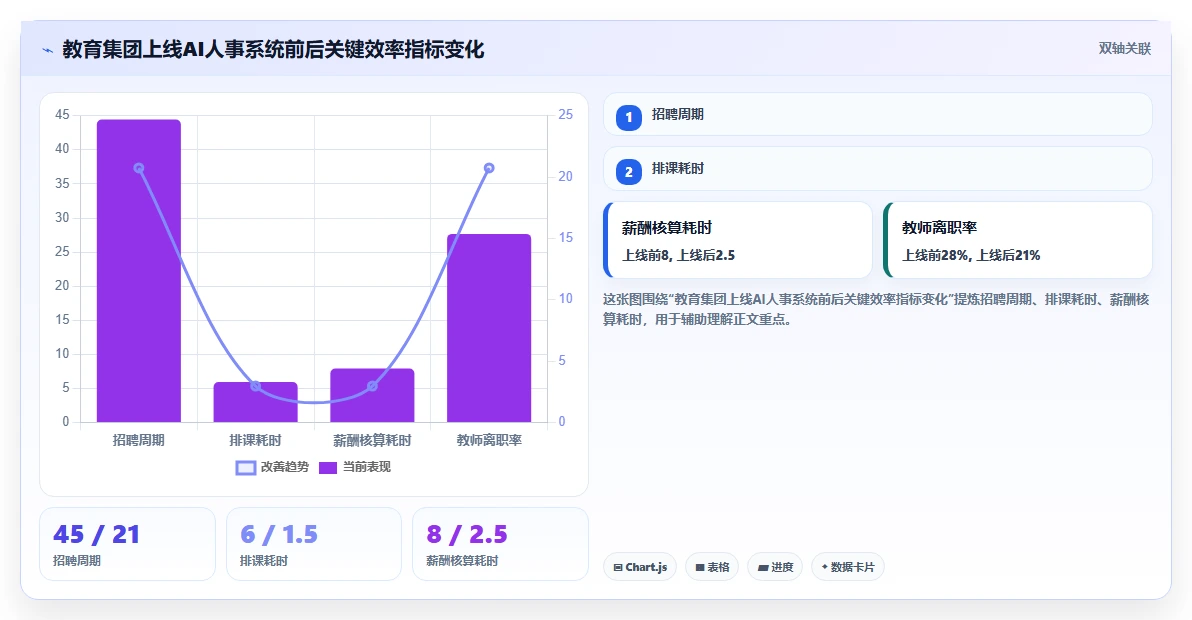This screenshot has width=1192, height=620.
Task: Click the icon inside the 数据卡片 chip
Action: pos(825,567)
